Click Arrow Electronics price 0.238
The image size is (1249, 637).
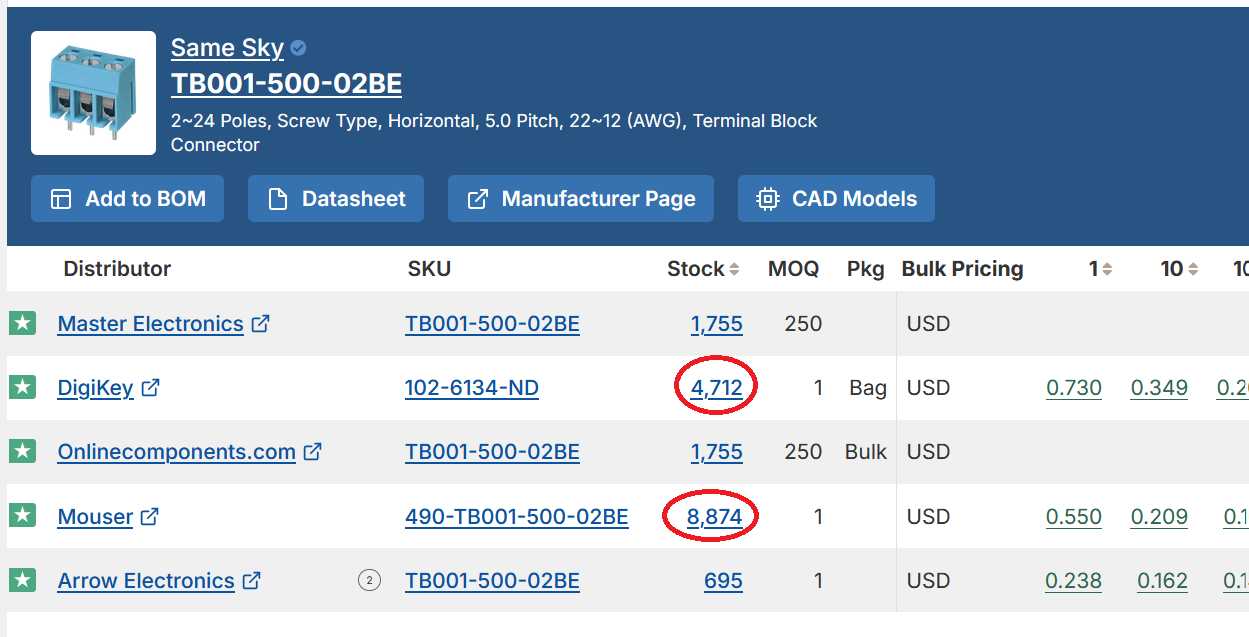coord(1074,581)
